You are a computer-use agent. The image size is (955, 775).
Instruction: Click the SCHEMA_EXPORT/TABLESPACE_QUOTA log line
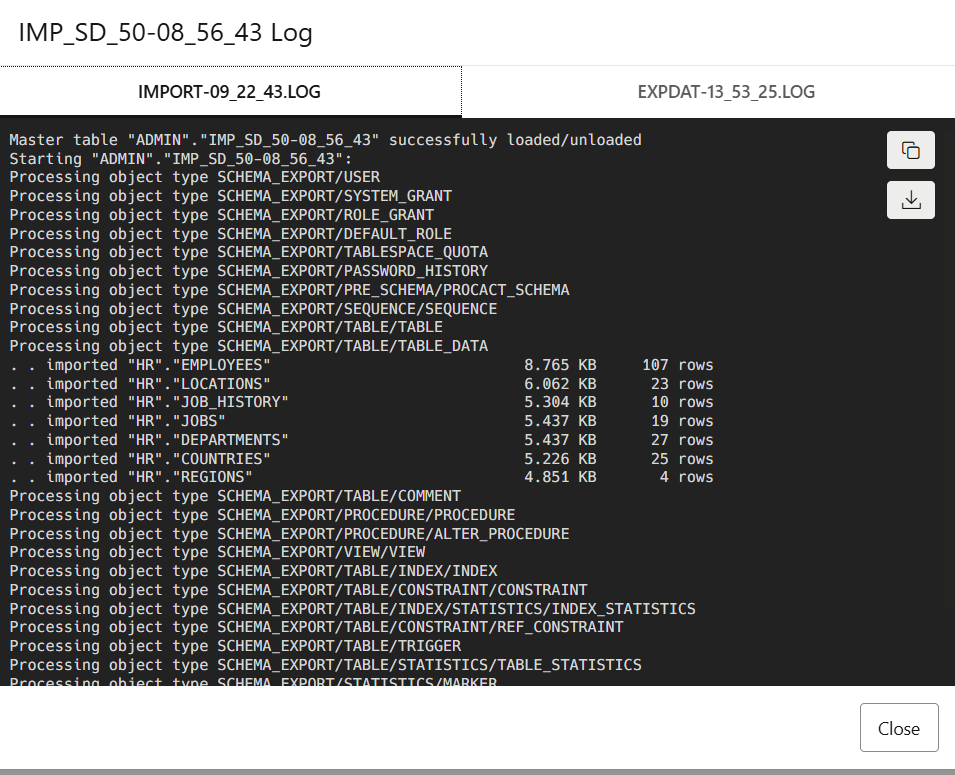[x=248, y=252]
